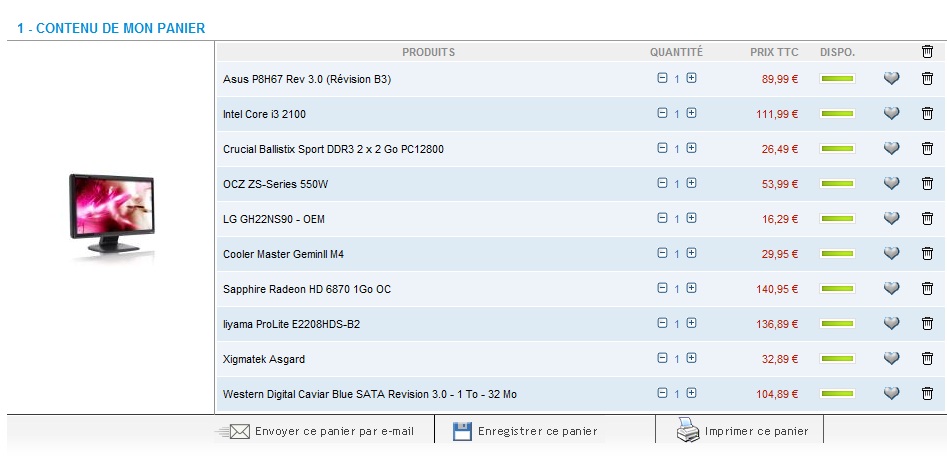Click trash icon in table header

tap(927, 52)
